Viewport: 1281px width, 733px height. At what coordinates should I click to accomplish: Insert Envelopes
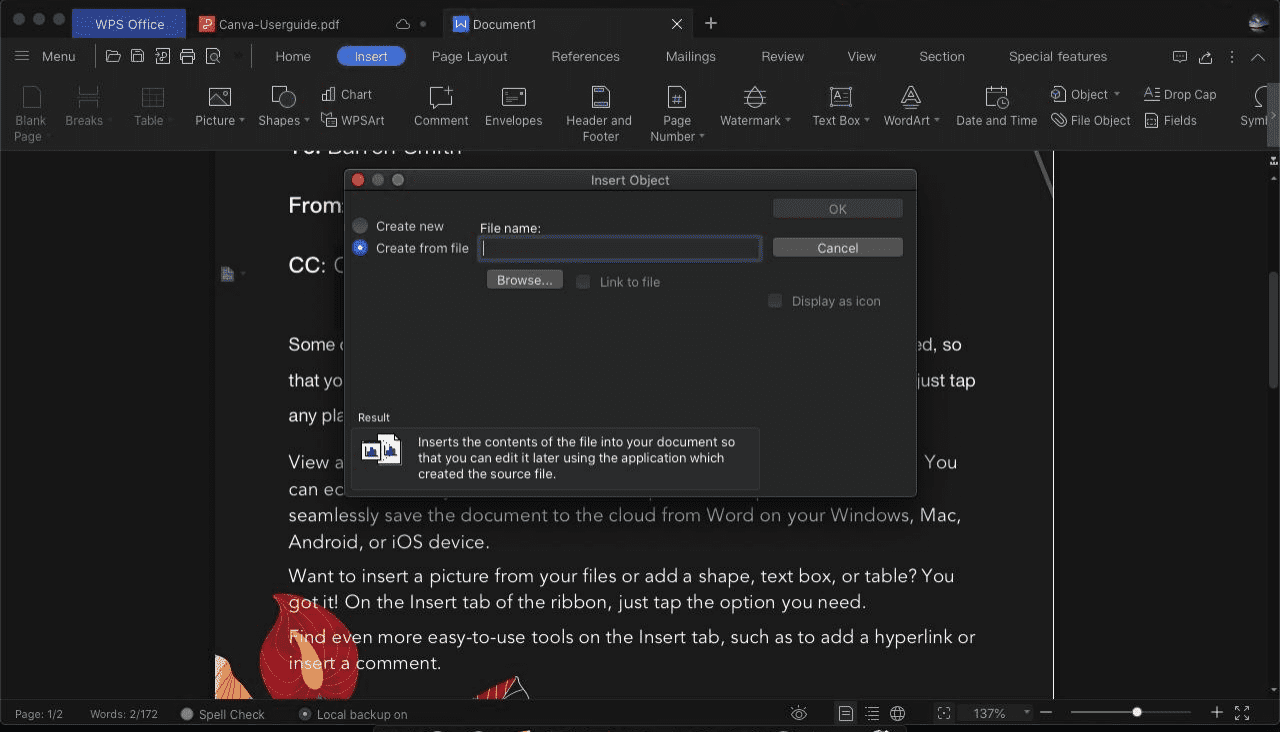(513, 108)
